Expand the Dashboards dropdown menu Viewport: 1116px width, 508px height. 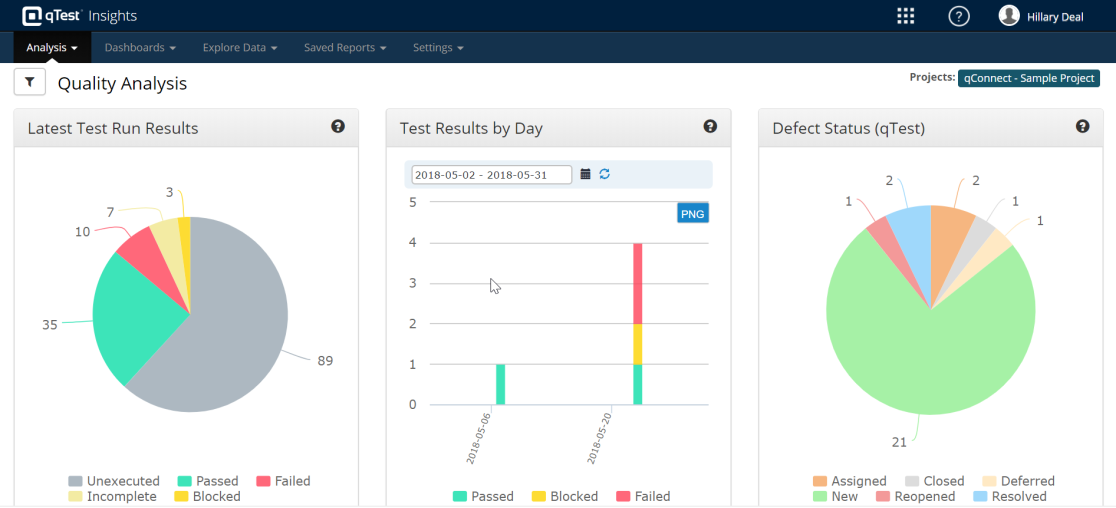point(140,47)
